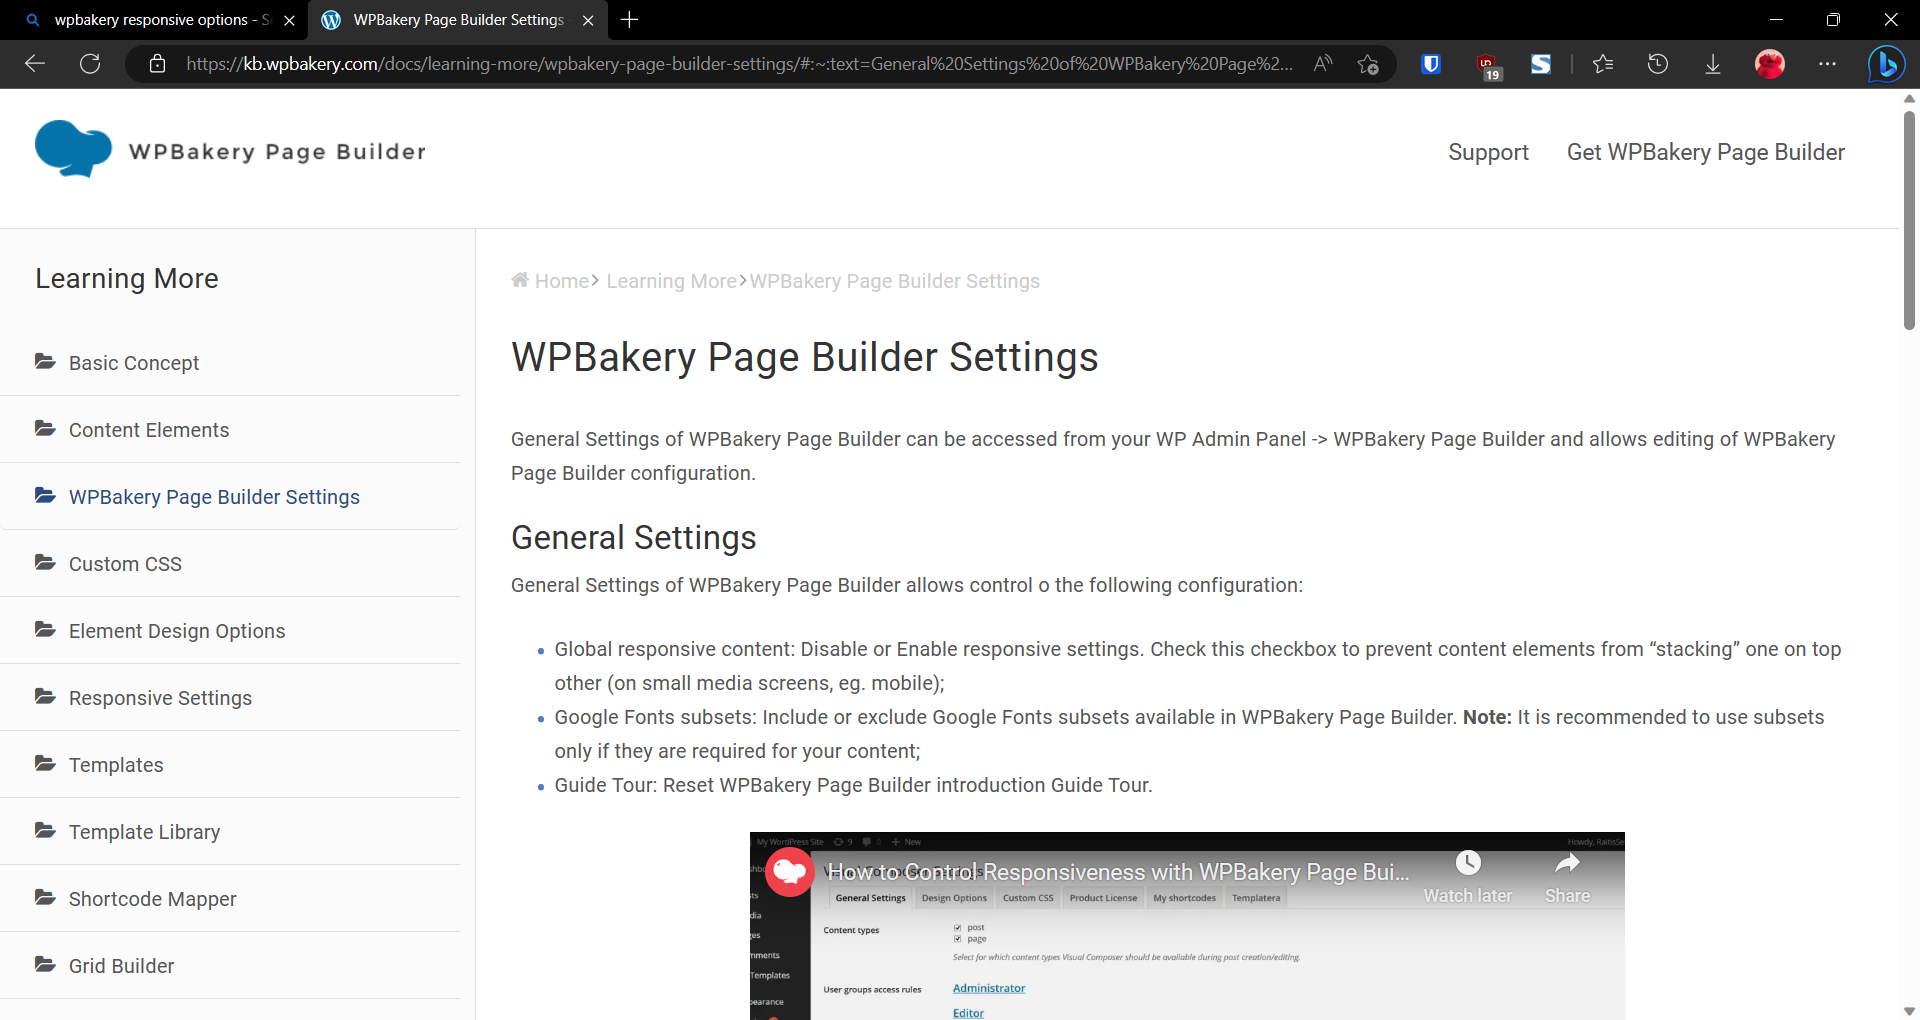Image resolution: width=1920 pixels, height=1020 pixels.
Task: Click the 'General Settings' heading
Action: 633,538
